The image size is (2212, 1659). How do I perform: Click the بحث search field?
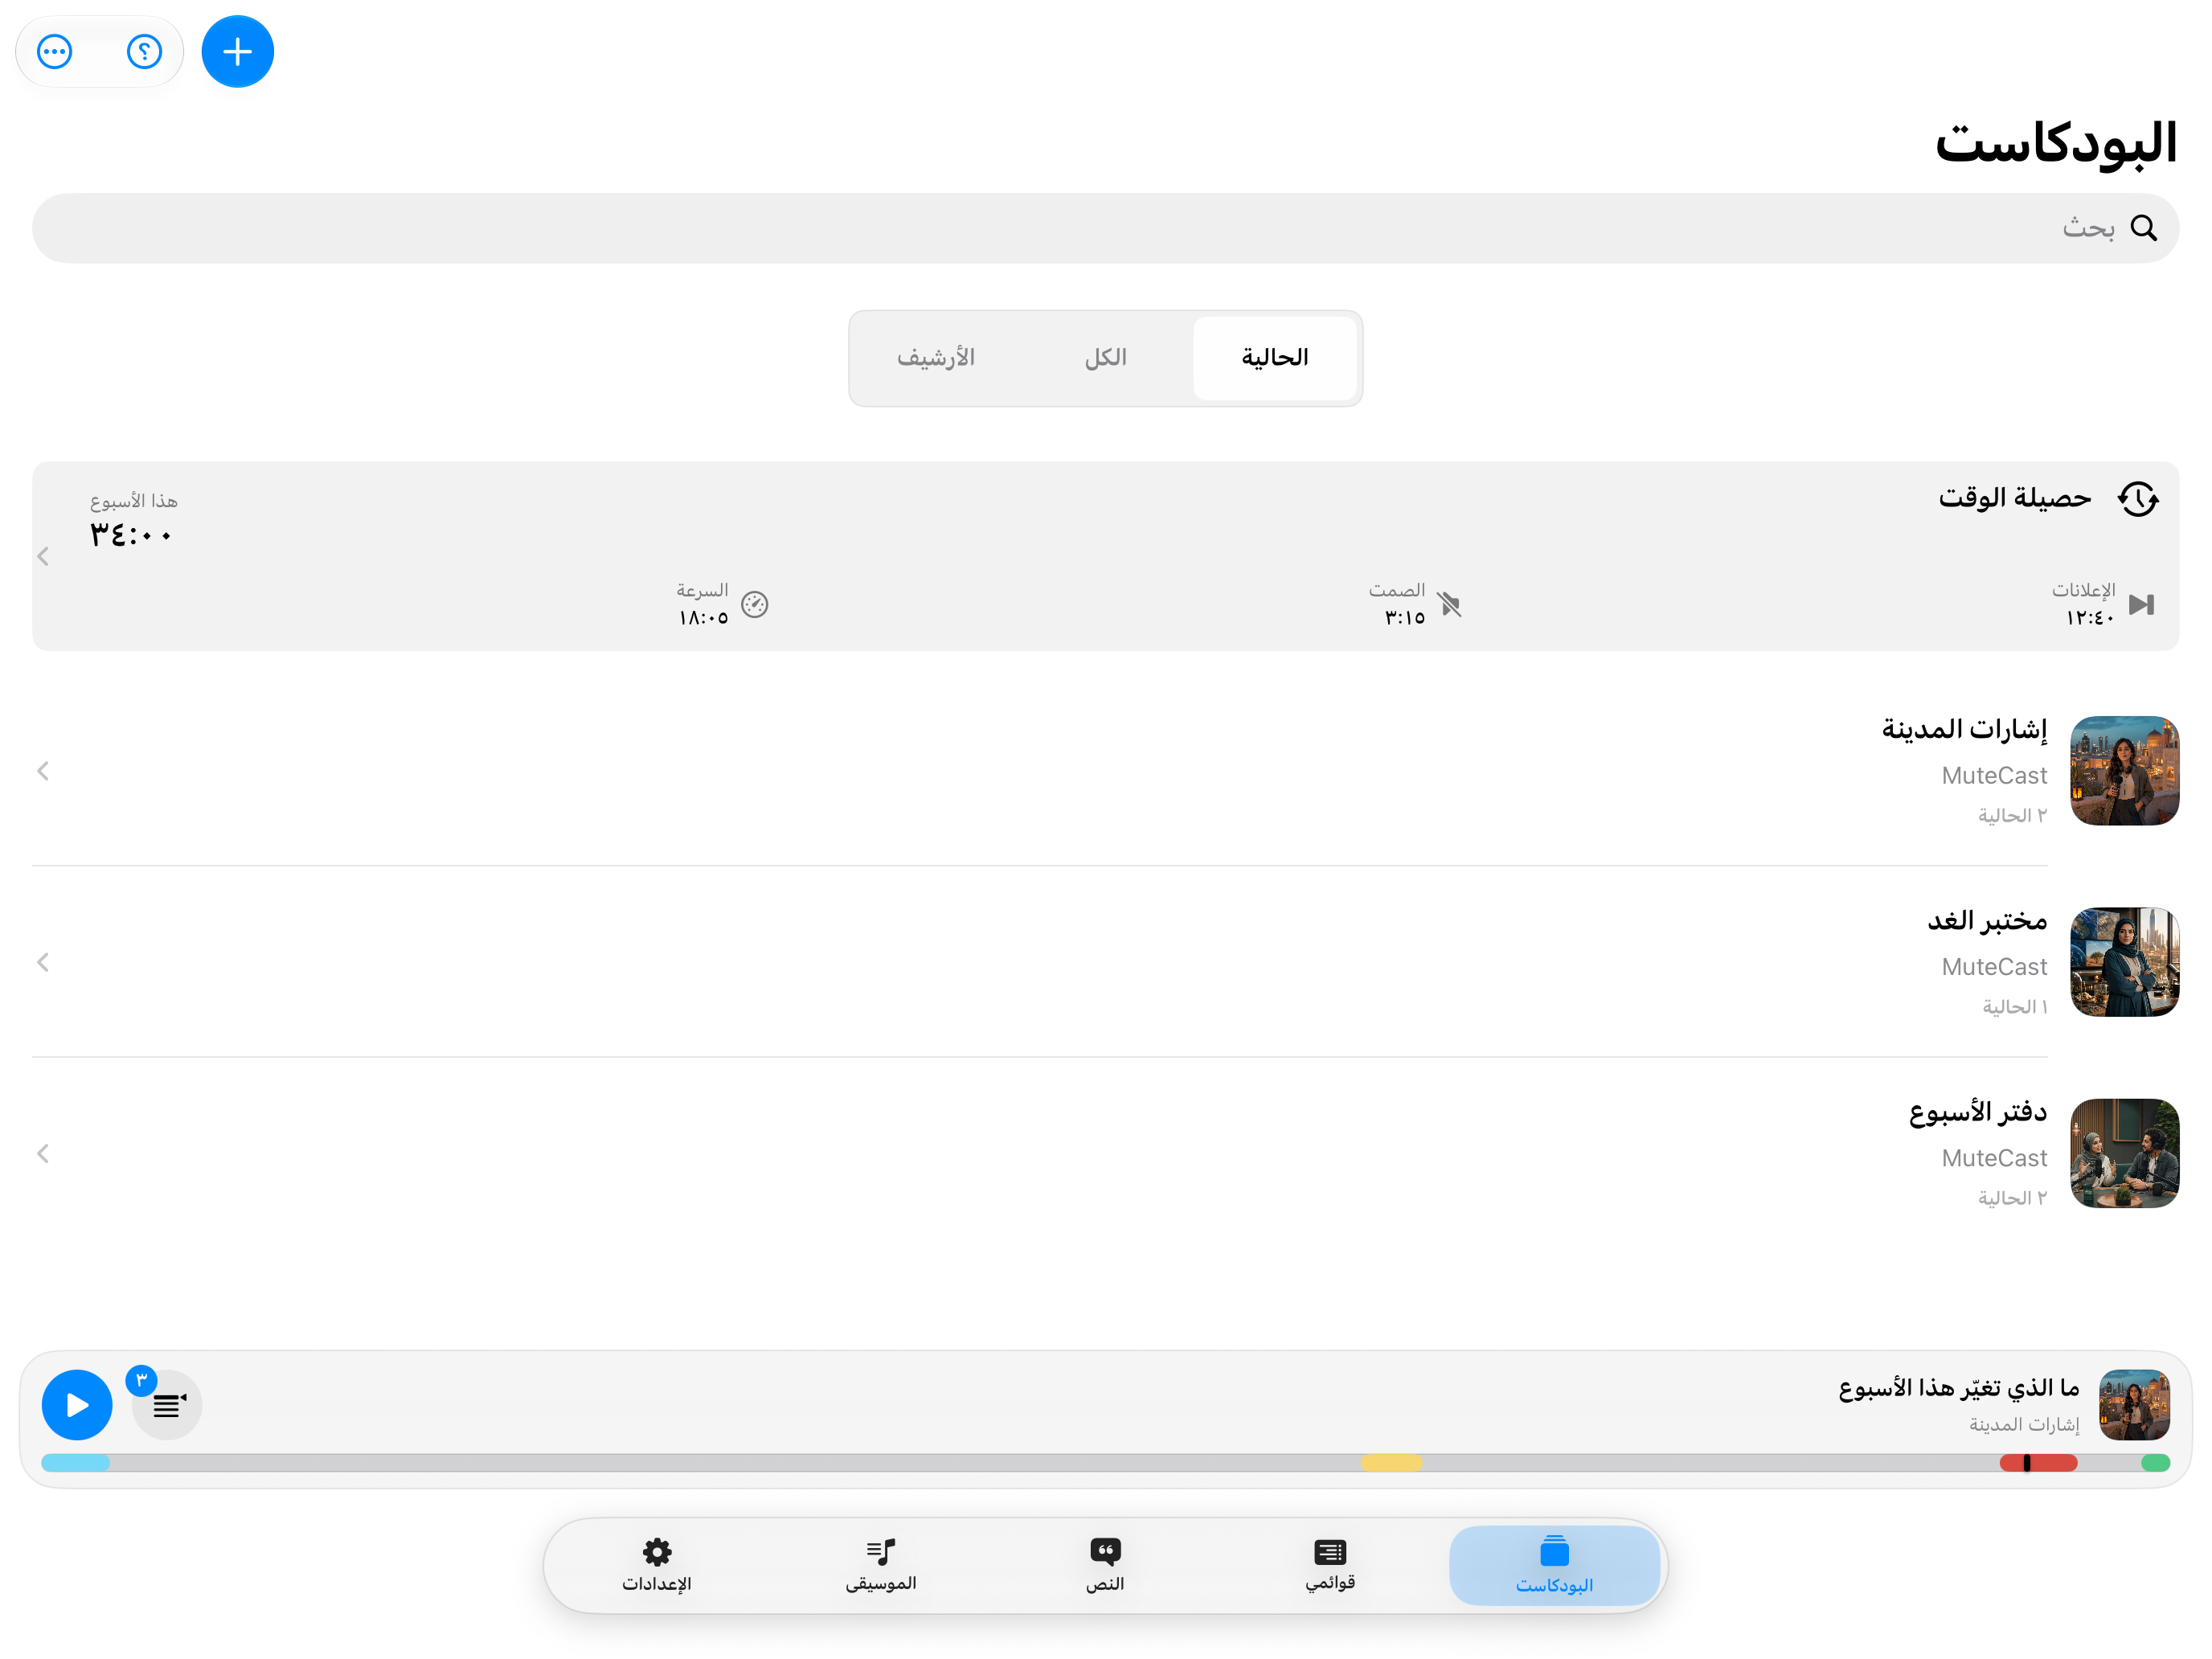click(x=1105, y=228)
